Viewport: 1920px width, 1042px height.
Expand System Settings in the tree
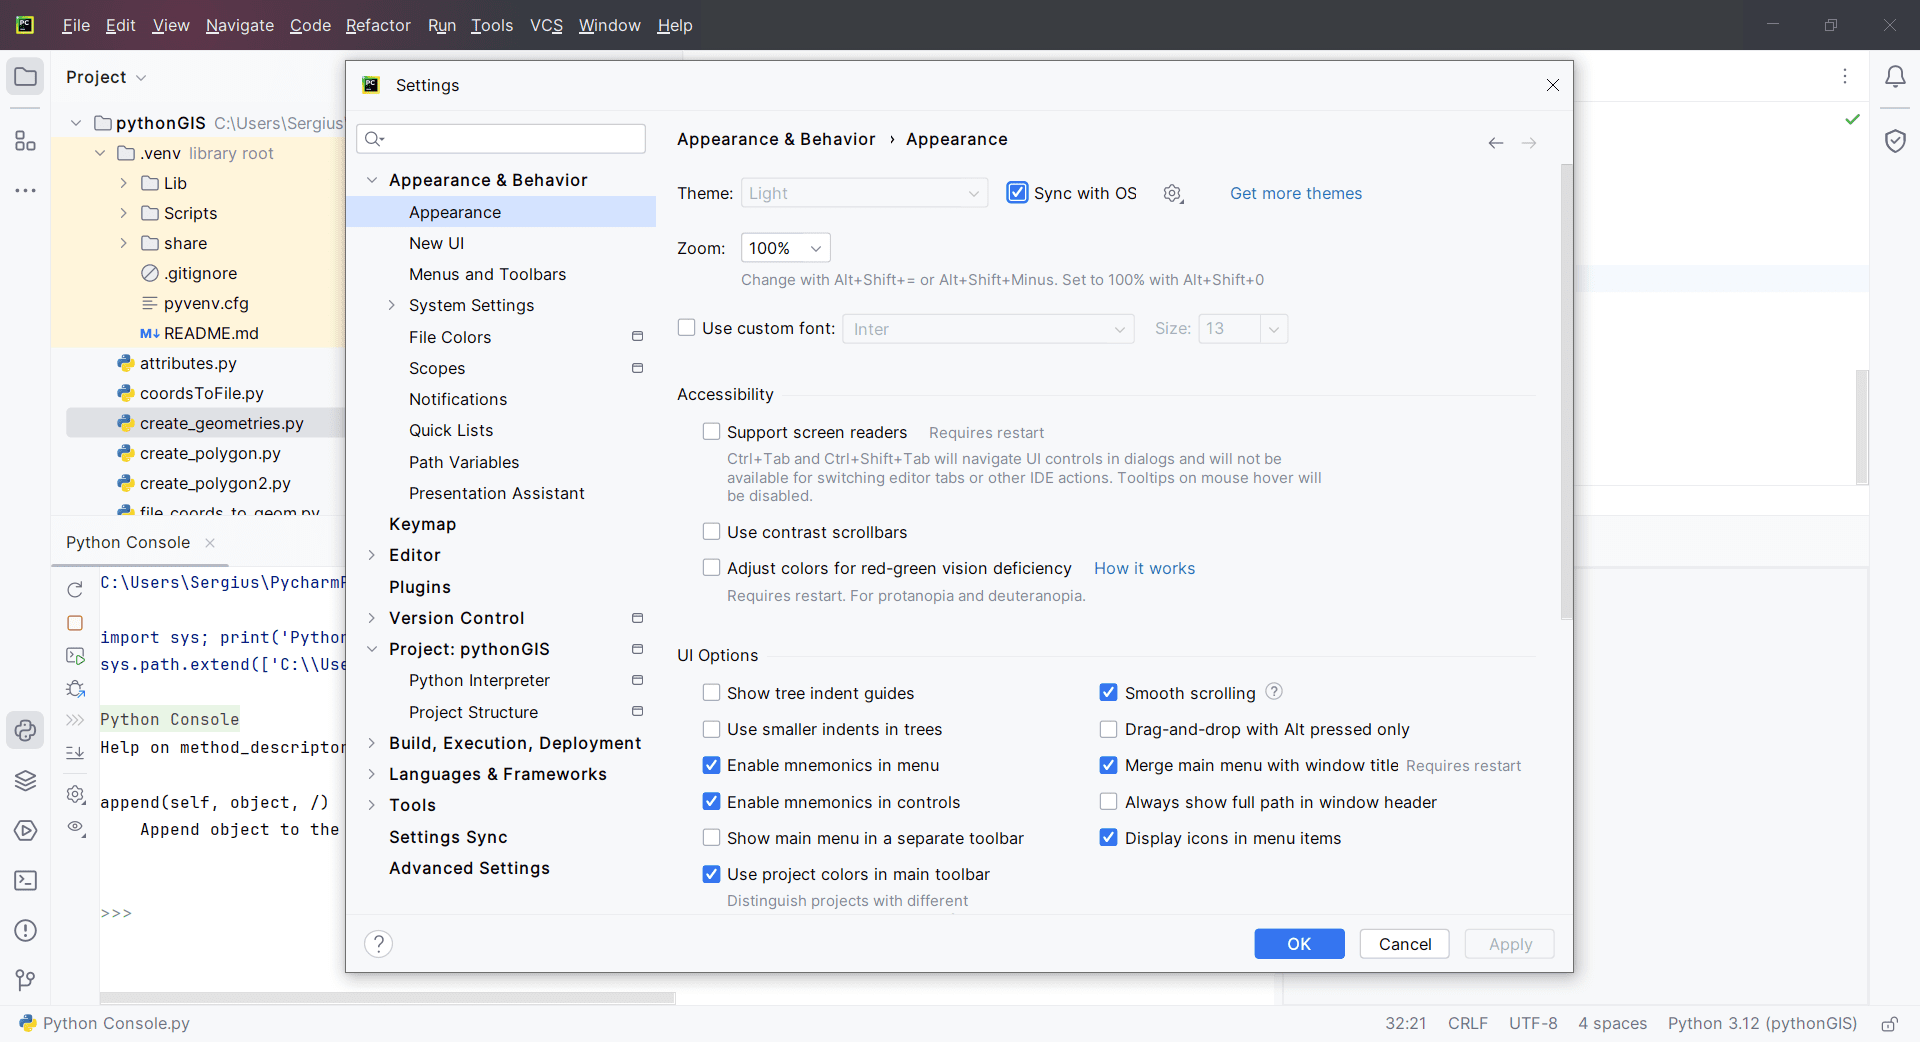coord(392,305)
